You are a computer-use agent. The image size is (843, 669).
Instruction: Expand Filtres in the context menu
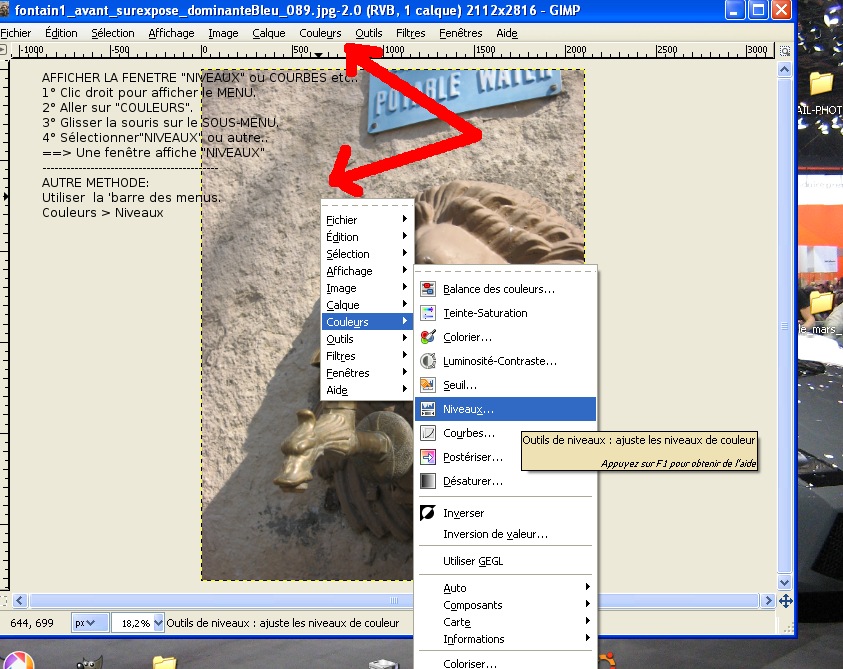click(x=367, y=356)
